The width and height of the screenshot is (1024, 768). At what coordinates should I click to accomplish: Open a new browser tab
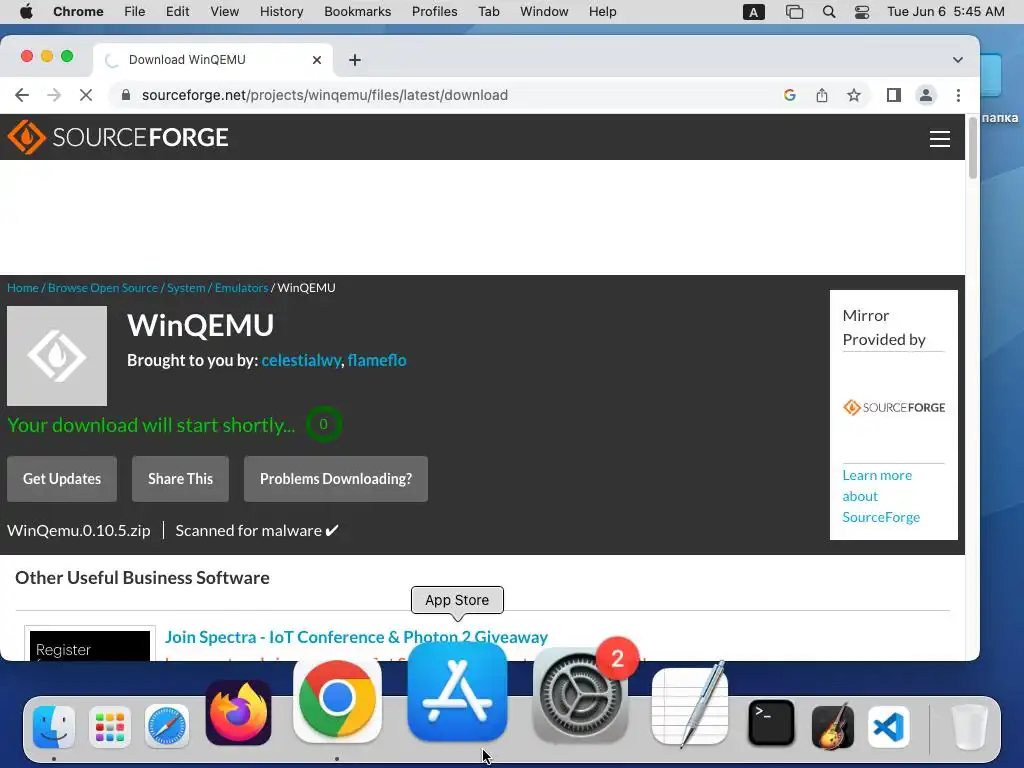355,60
